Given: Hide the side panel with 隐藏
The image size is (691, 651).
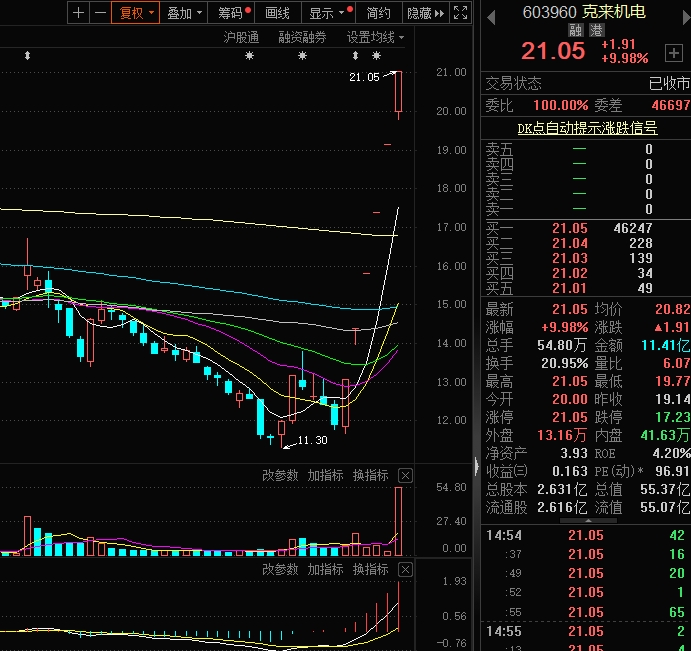Looking at the screenshot, I should [424, 13].
